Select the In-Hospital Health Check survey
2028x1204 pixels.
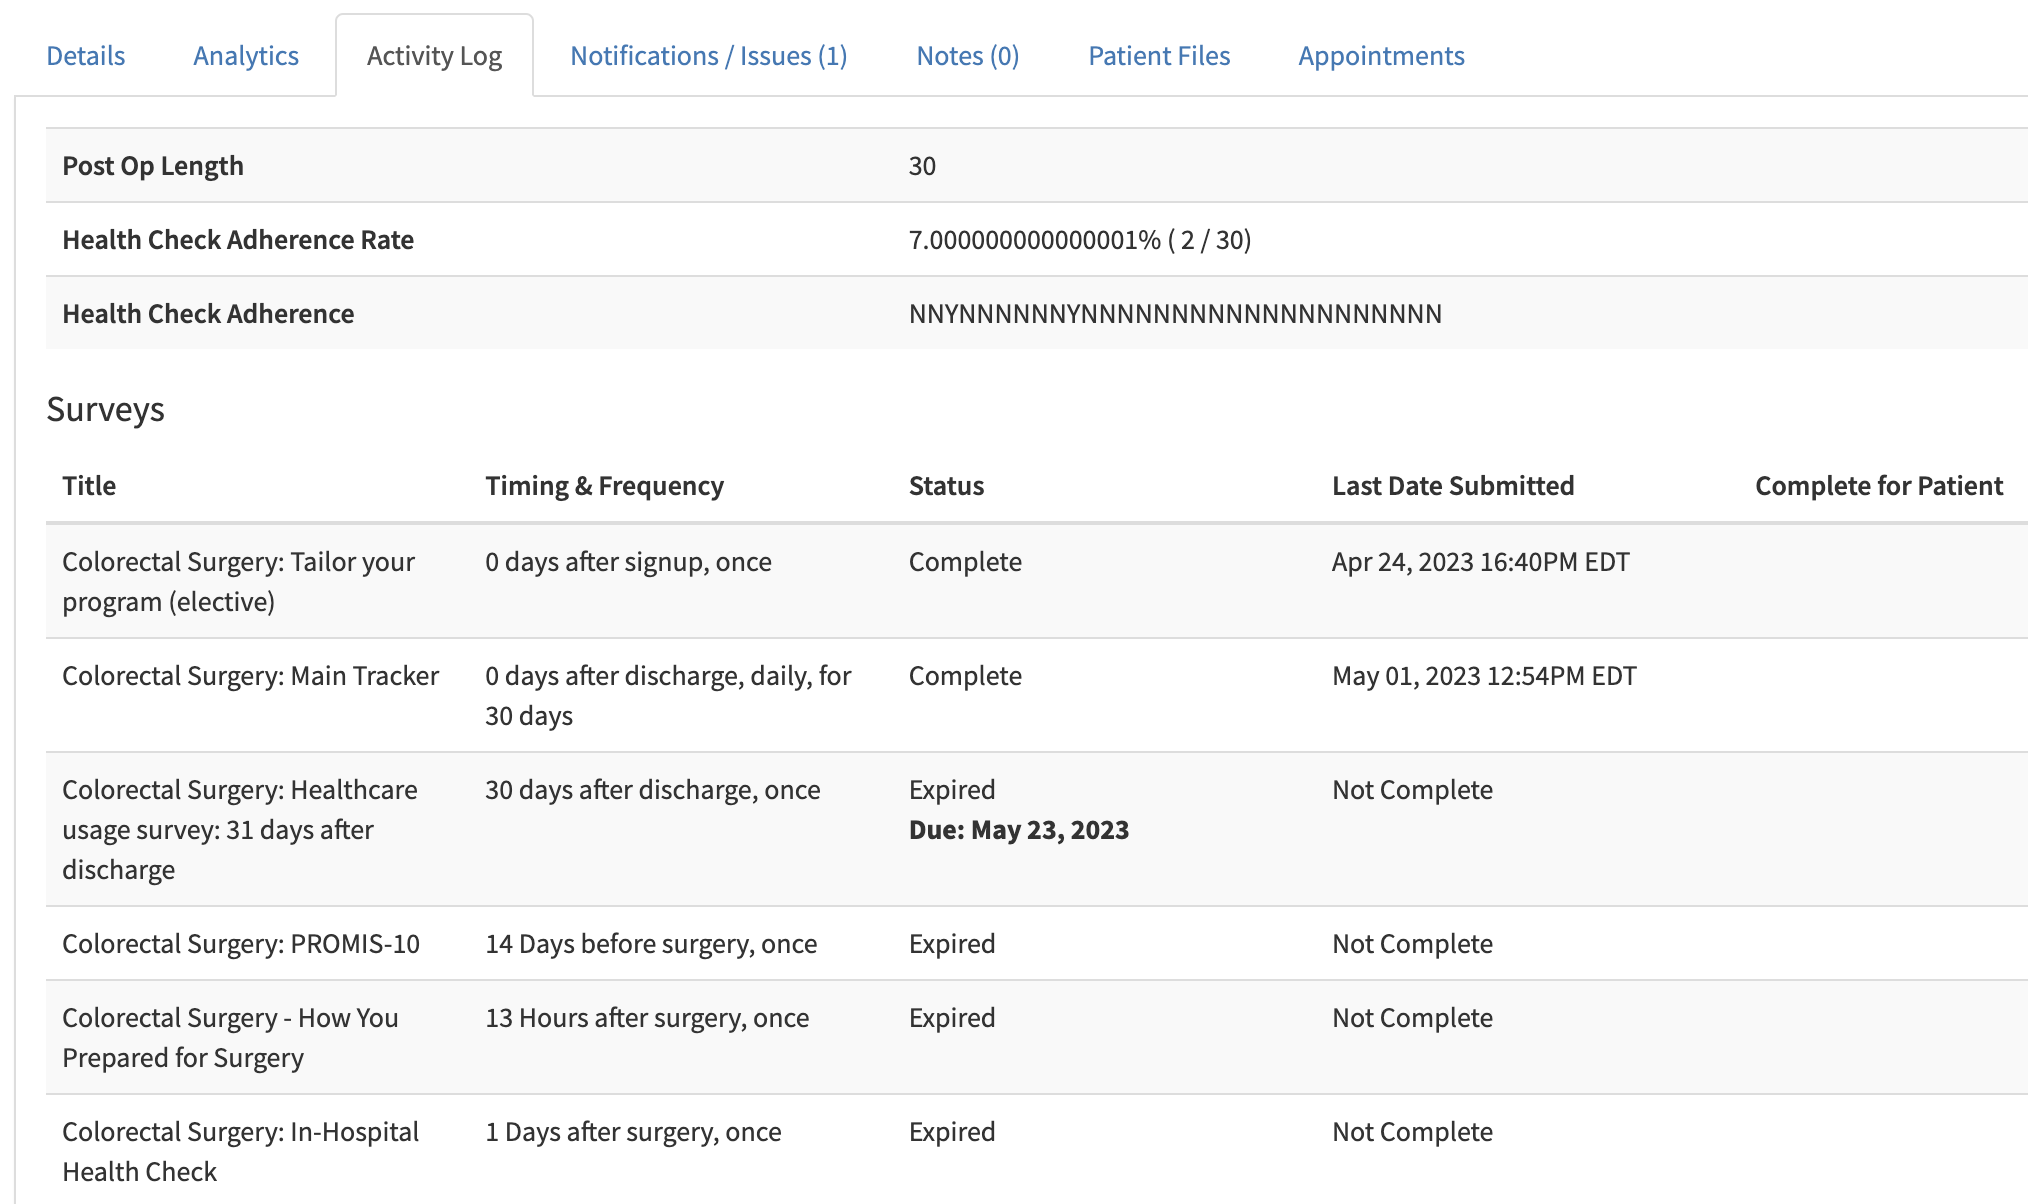(x=240, y=1151)
